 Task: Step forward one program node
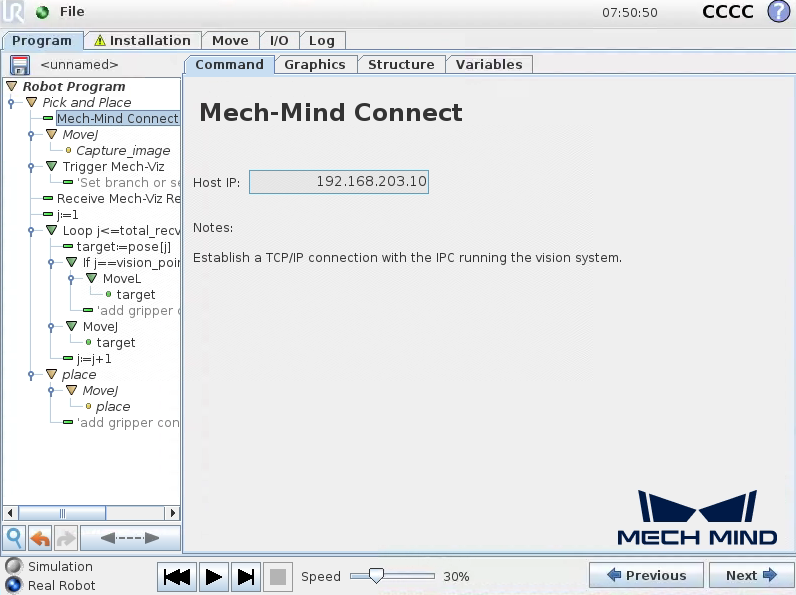246,577
